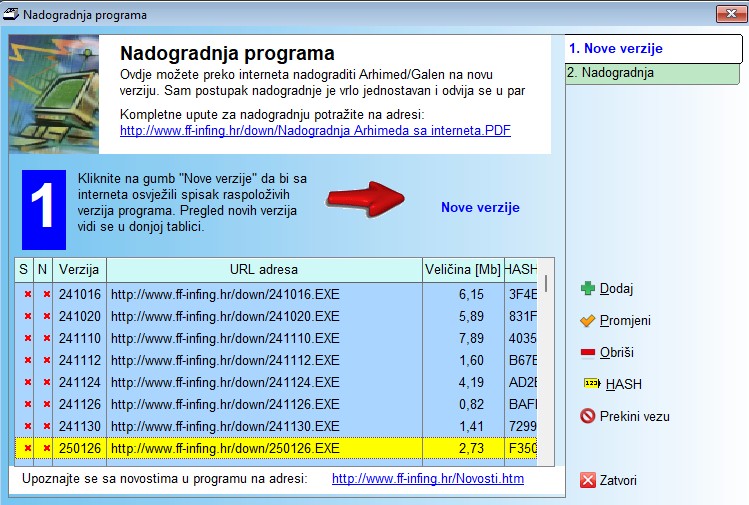The width and height of the screenshot is (749, 505).
Task: Select version cell 241016
Action: (x=79, y=294)
